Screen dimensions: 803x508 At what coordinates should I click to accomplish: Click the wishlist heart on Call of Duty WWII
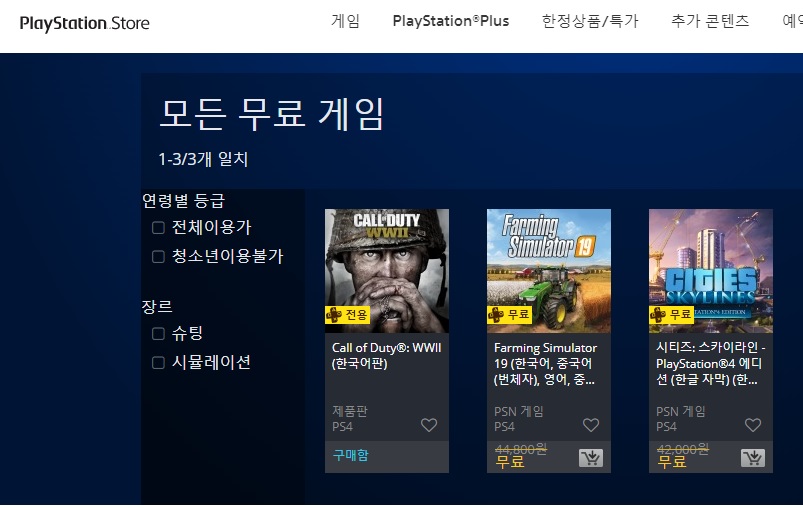[x=429, y=425]
